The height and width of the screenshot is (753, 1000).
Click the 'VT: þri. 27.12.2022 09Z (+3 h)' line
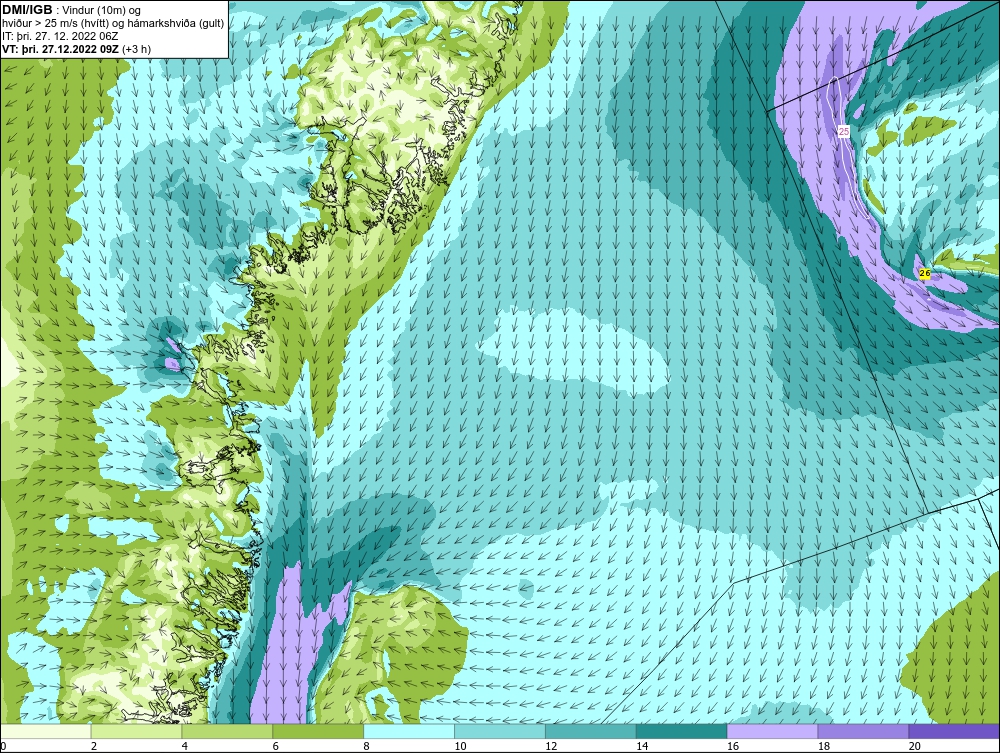(77, 49)
